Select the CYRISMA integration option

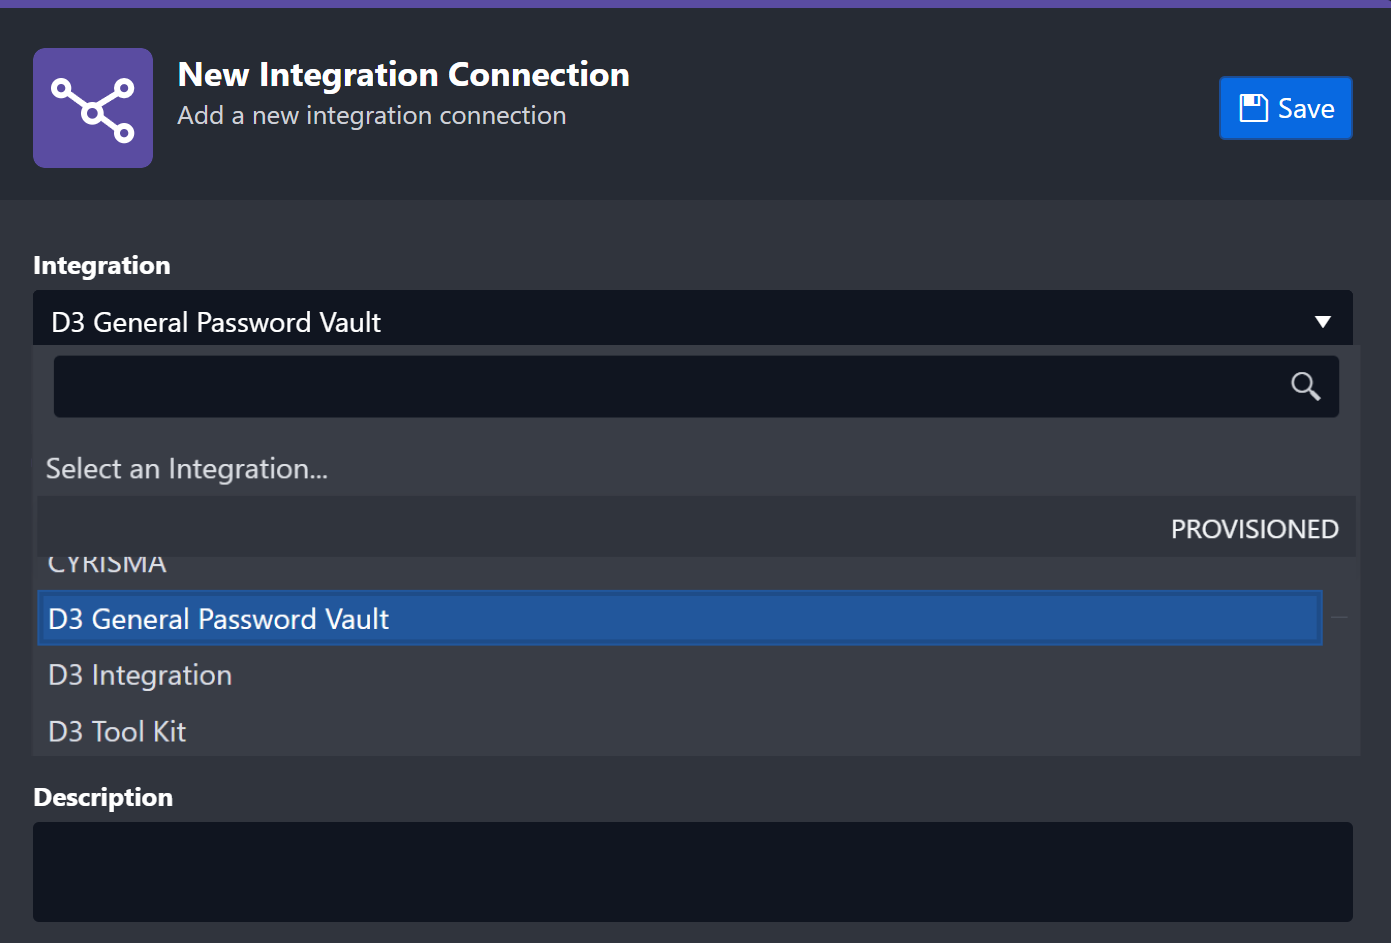tap(107, 566)
